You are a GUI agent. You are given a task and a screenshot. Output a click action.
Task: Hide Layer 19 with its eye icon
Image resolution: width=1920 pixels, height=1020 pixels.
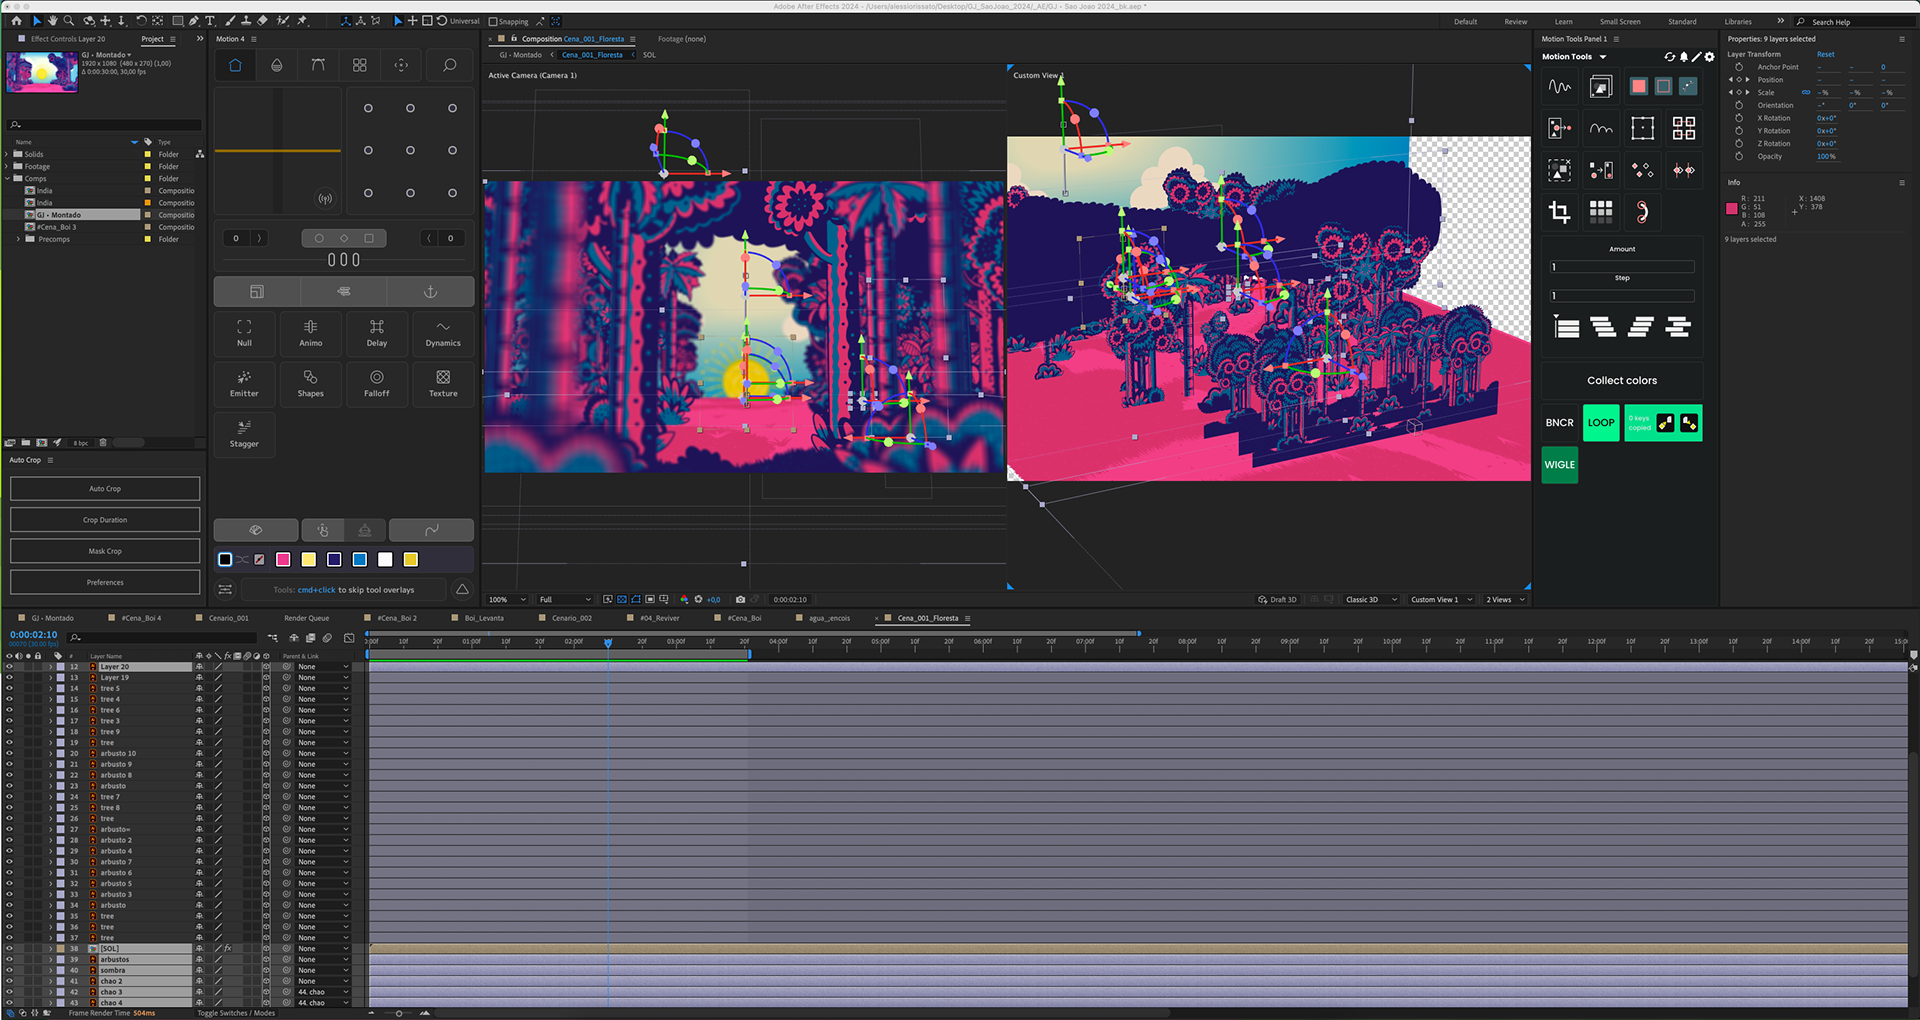9,678
